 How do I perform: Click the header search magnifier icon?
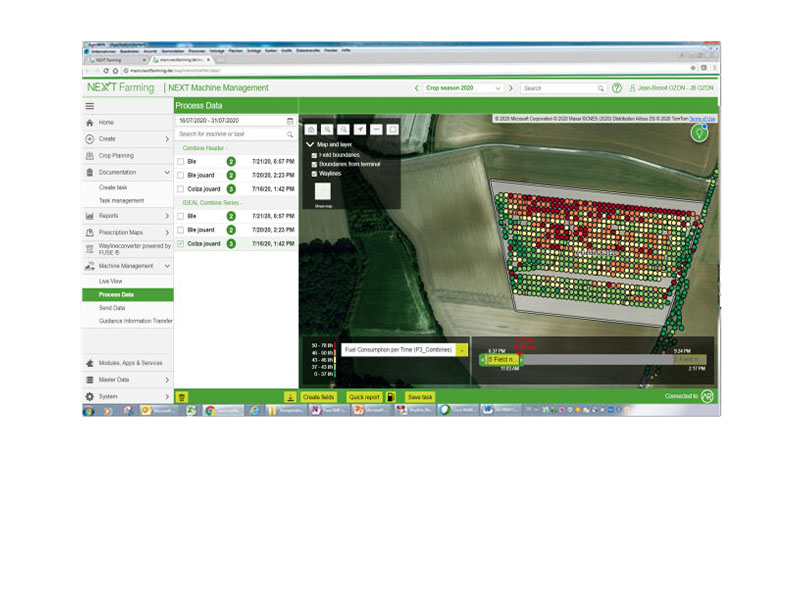pos(601,88)
